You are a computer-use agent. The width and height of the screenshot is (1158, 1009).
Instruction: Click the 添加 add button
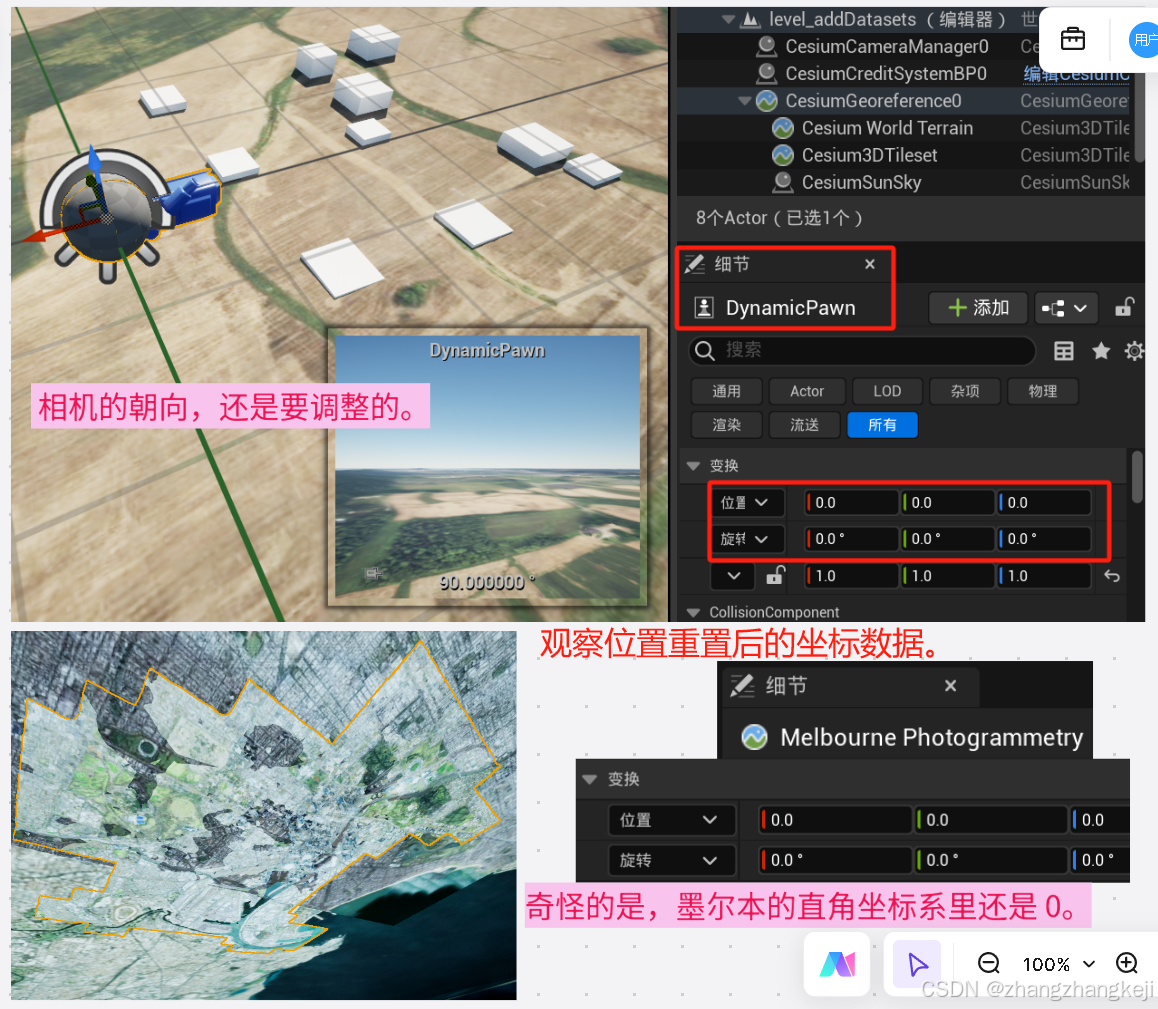[x=978, y=308]
